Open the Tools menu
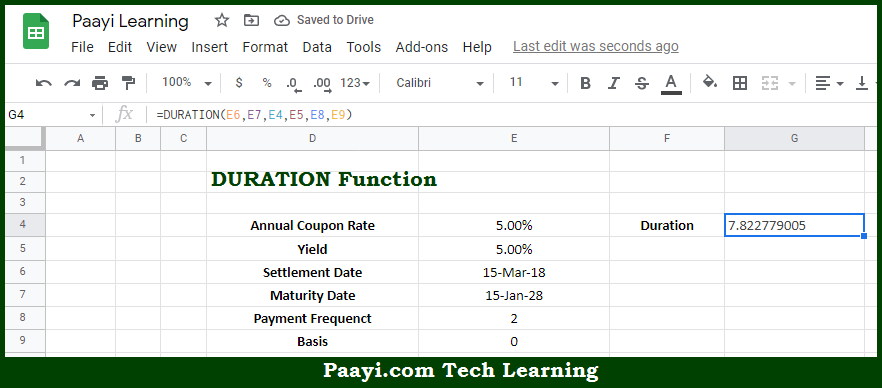The height and width of the screenshot is (388, 882). (363, 47)
